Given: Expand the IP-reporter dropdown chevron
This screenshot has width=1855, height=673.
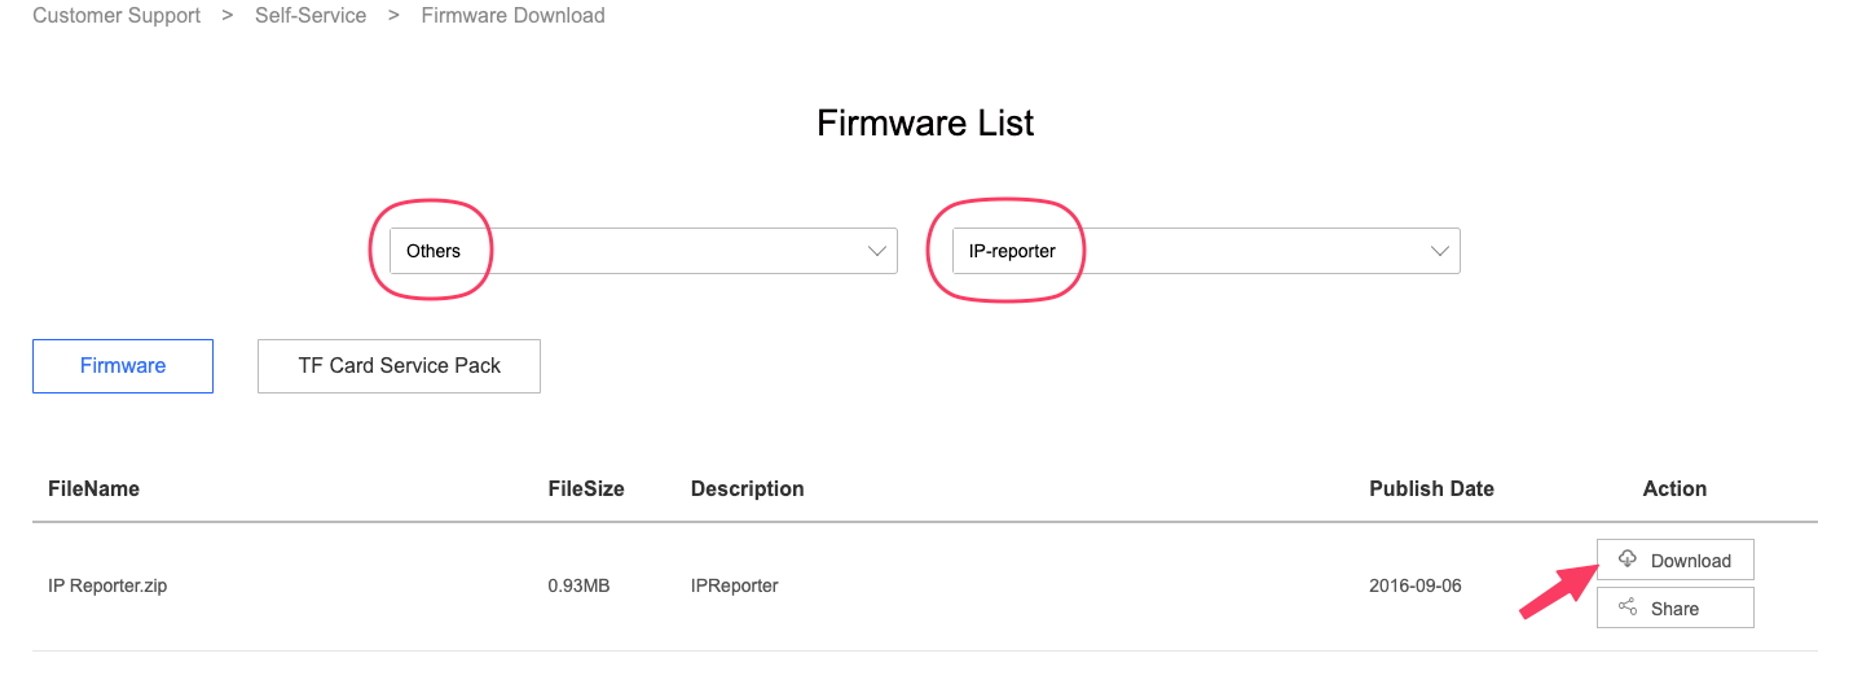Looking at the screenshot, I should (x=1440, y=251).
